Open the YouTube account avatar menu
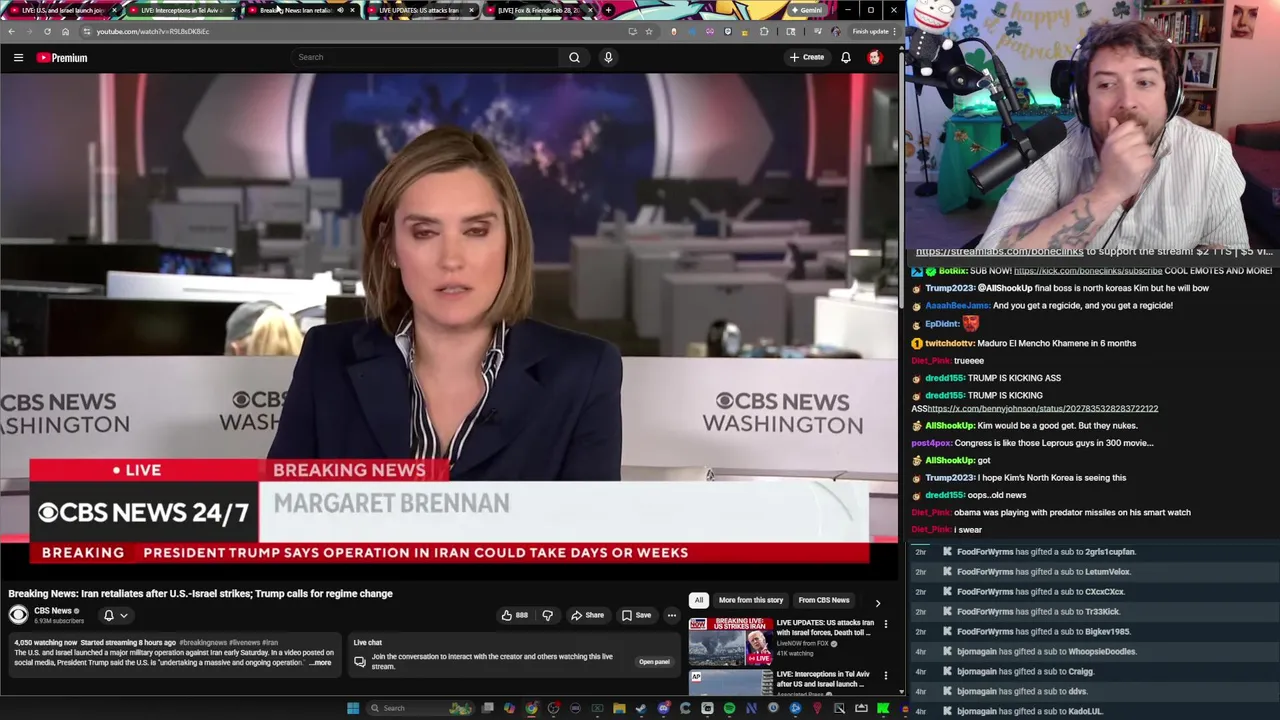Screen dimensions: 1280x720 [x=875, y=57]
